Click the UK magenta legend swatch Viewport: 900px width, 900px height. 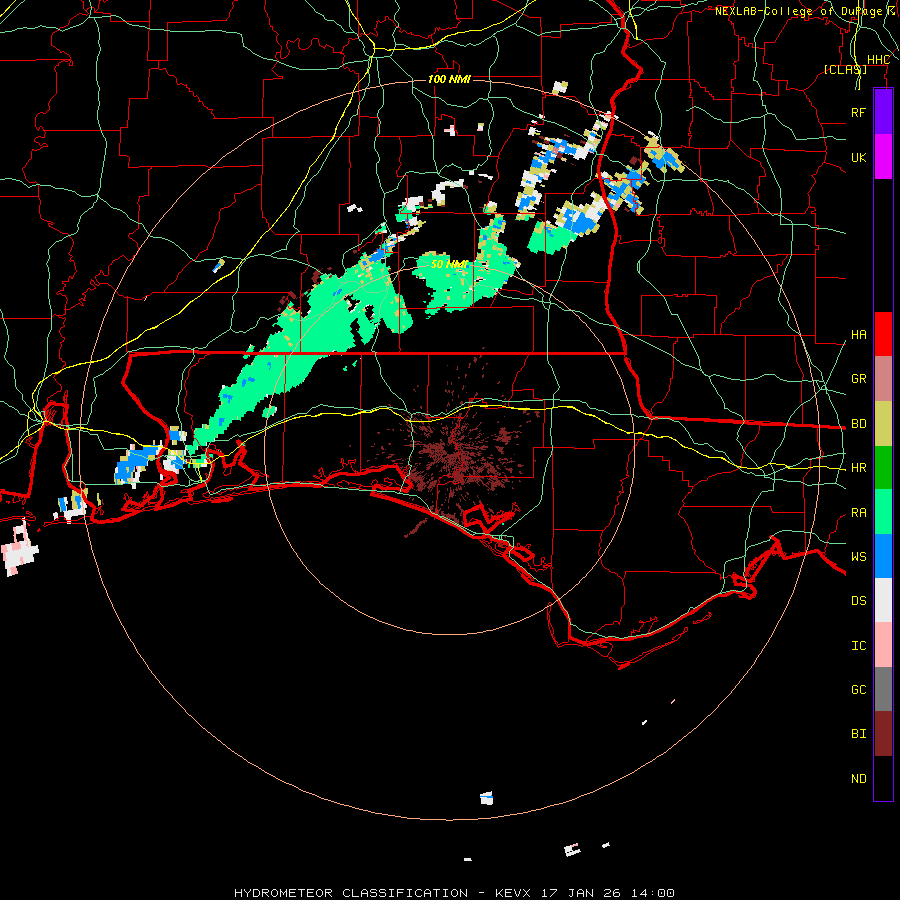pos(883,157)
